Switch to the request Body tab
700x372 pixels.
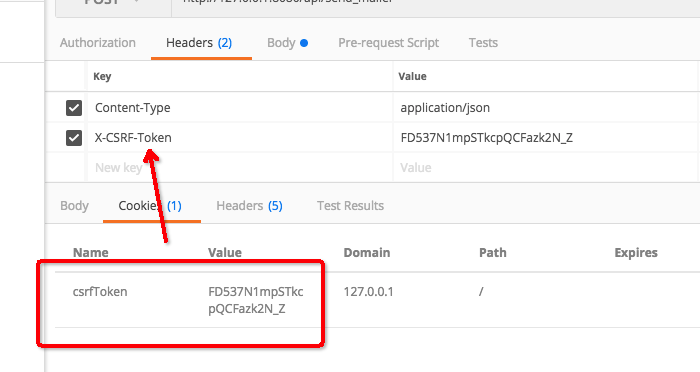tap(288, 43)
